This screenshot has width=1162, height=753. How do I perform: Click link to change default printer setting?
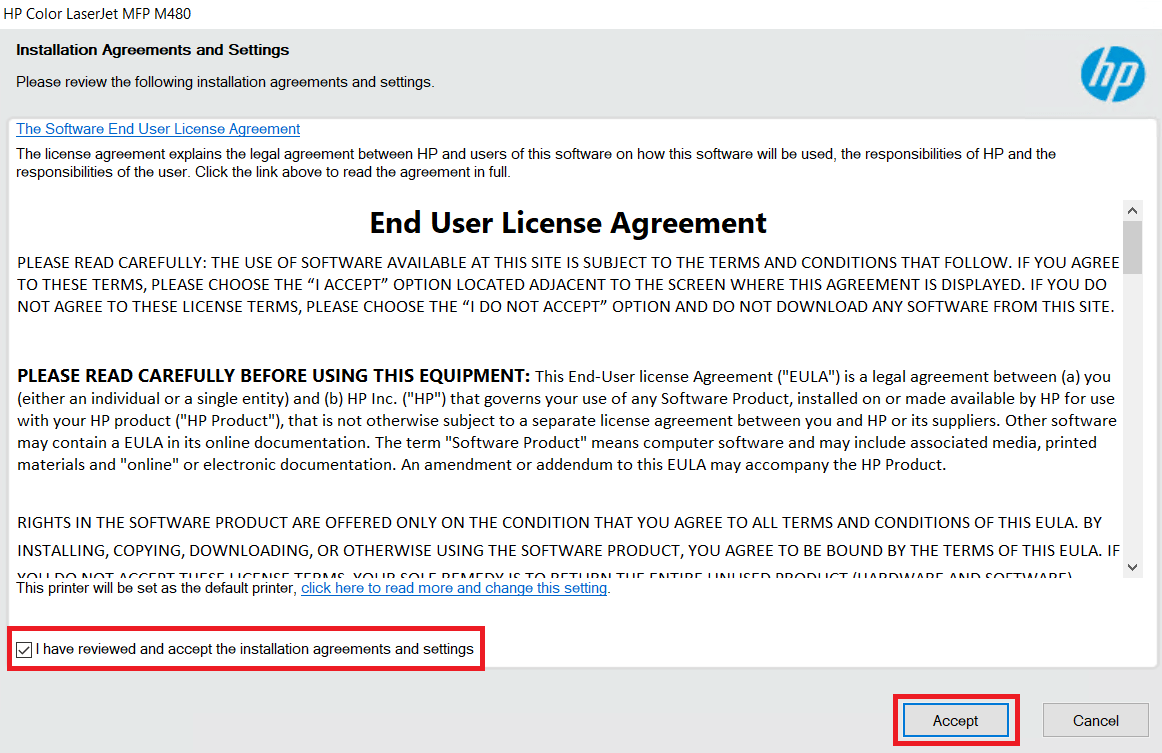coord(454,588)
